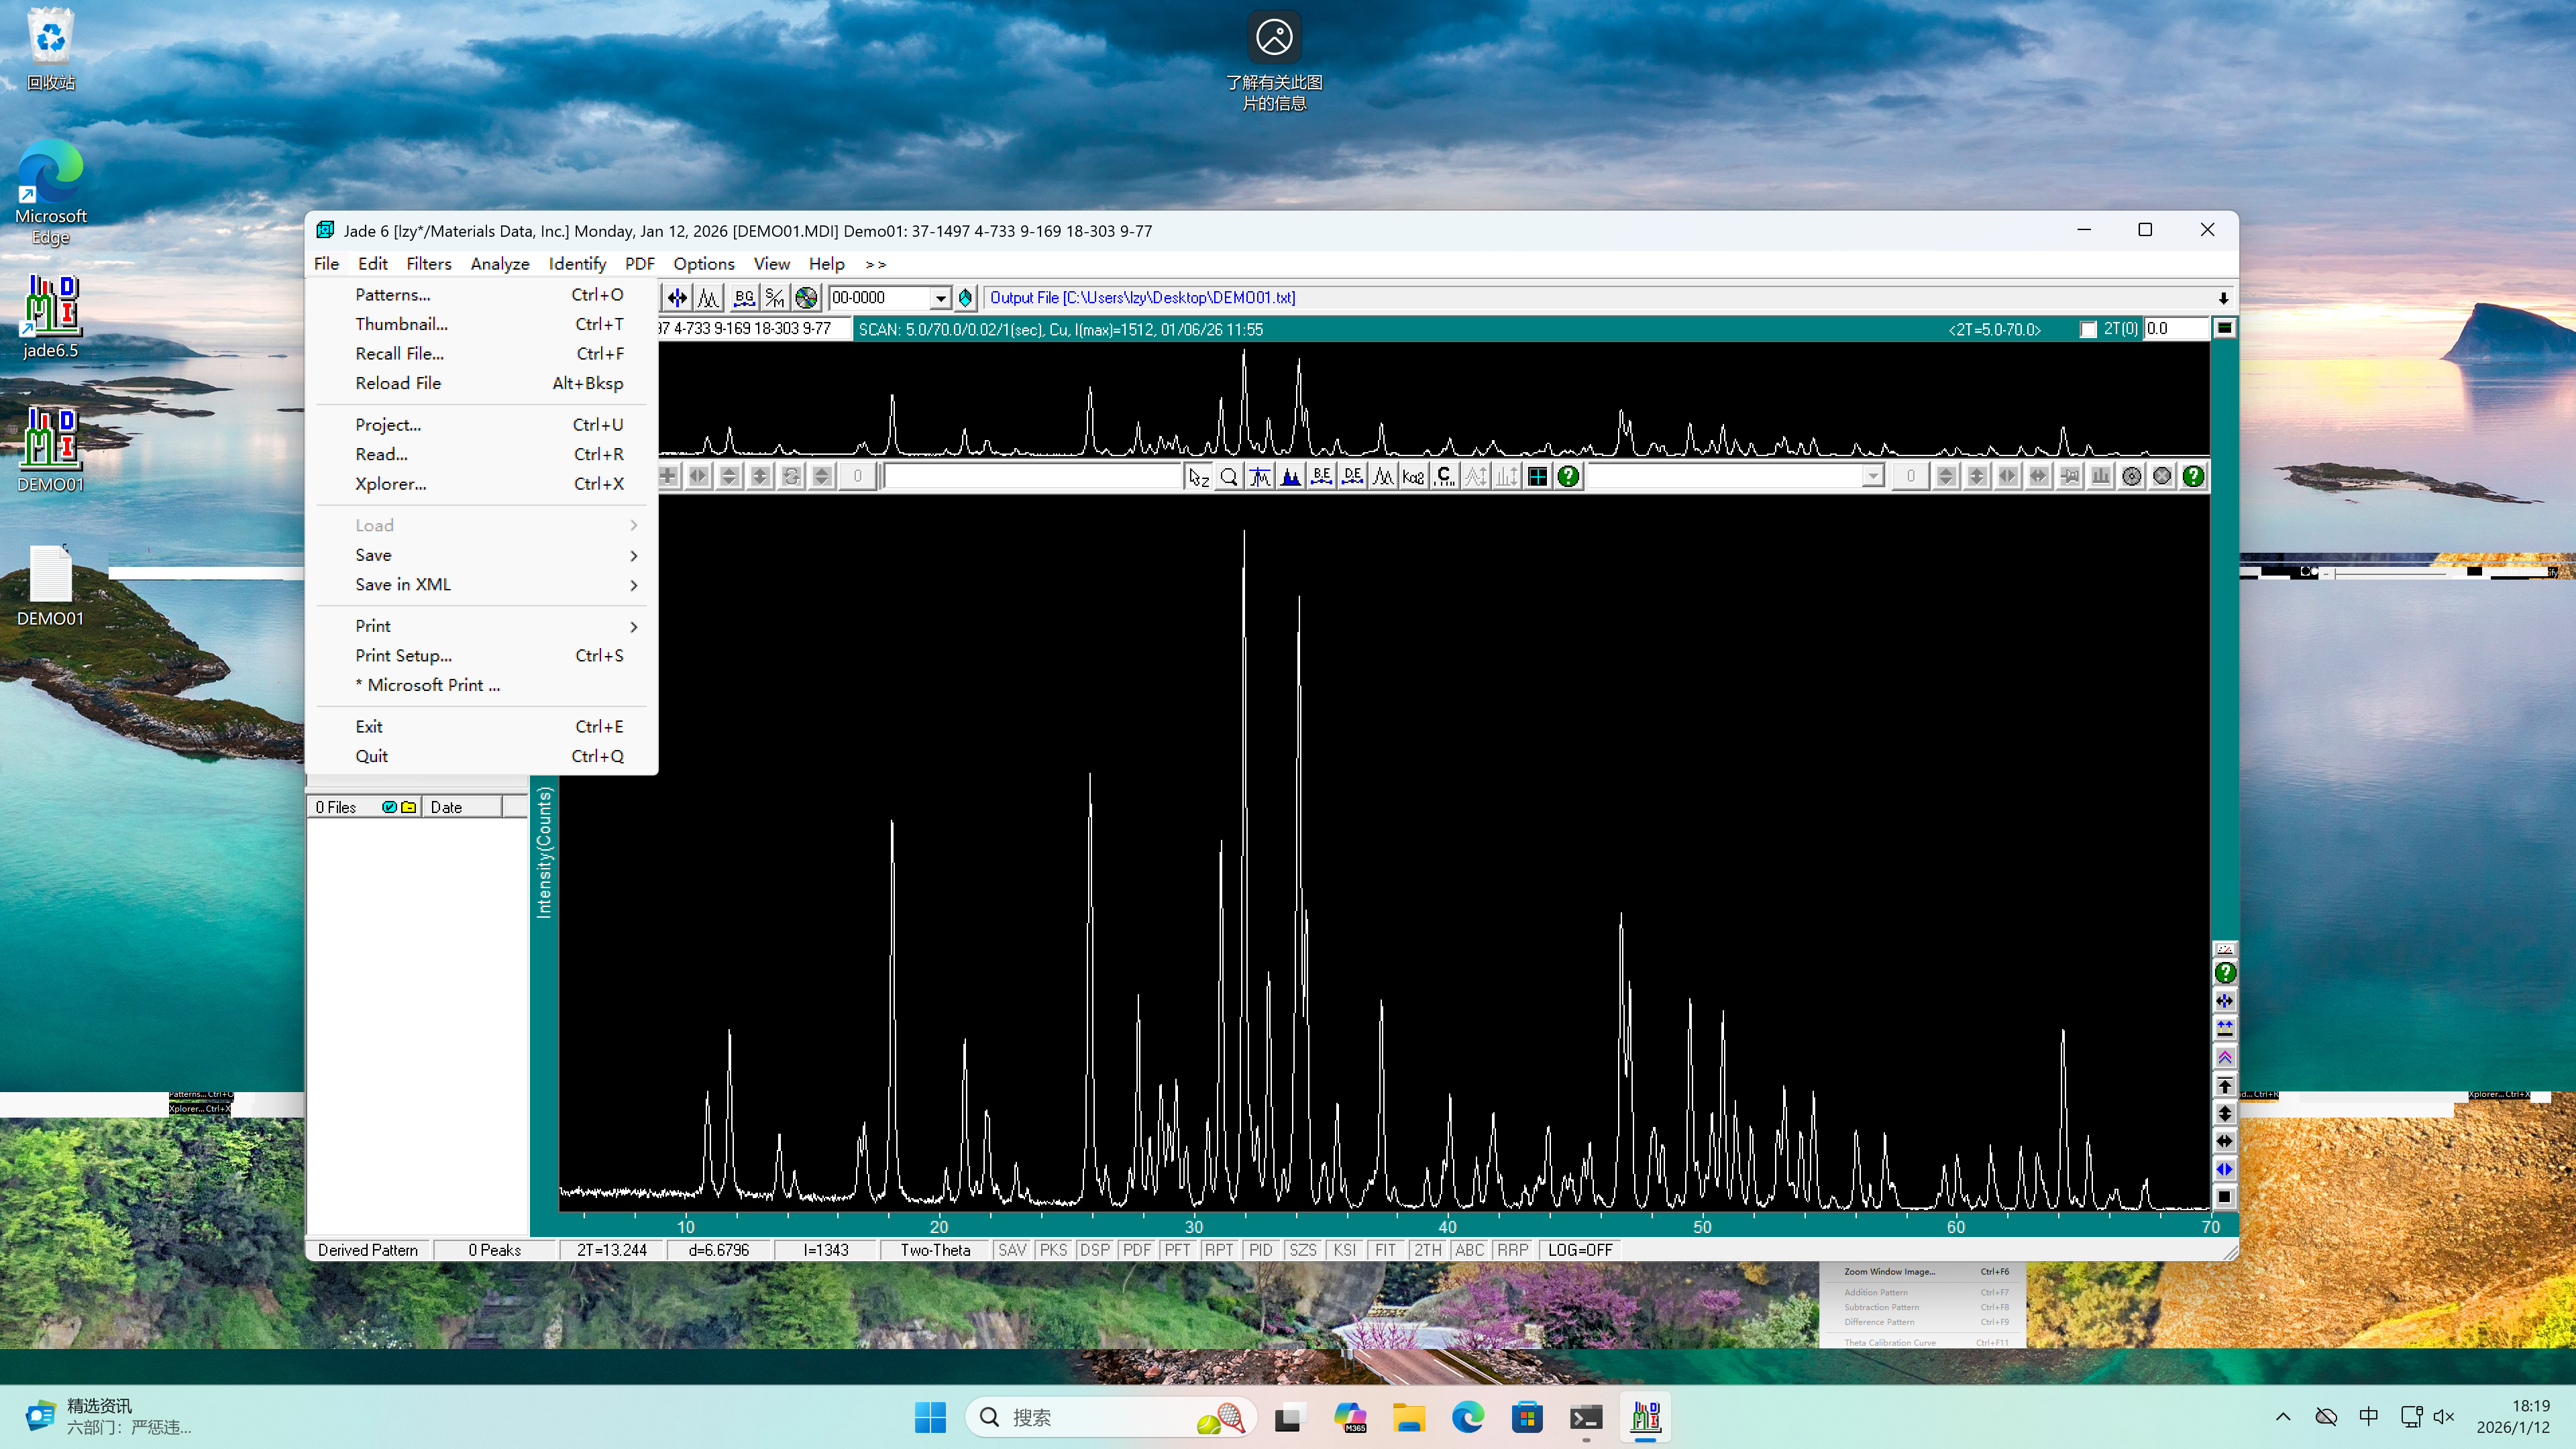Screen dimensions: 2576x1449
Task: Click the BG background removal icon
Action: tap(743, 297)
